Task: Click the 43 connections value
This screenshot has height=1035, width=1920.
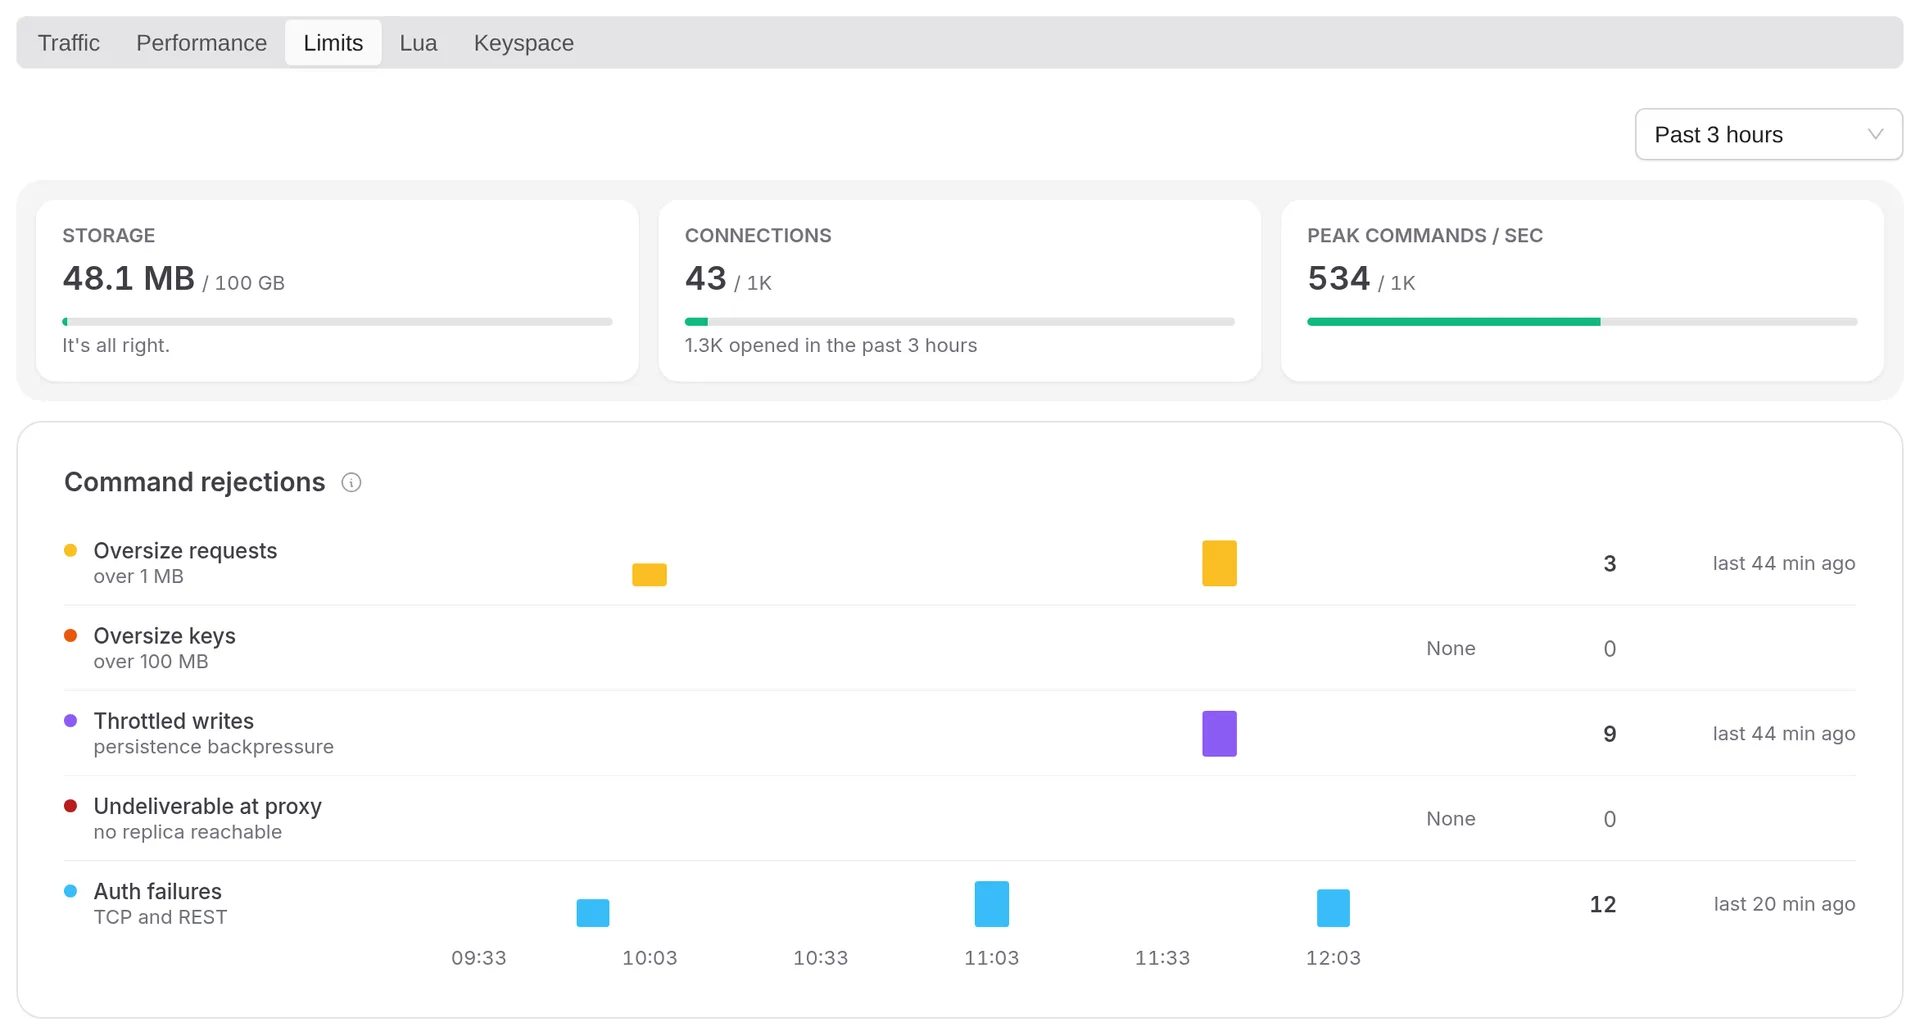Action: click(x=705, y=278)
